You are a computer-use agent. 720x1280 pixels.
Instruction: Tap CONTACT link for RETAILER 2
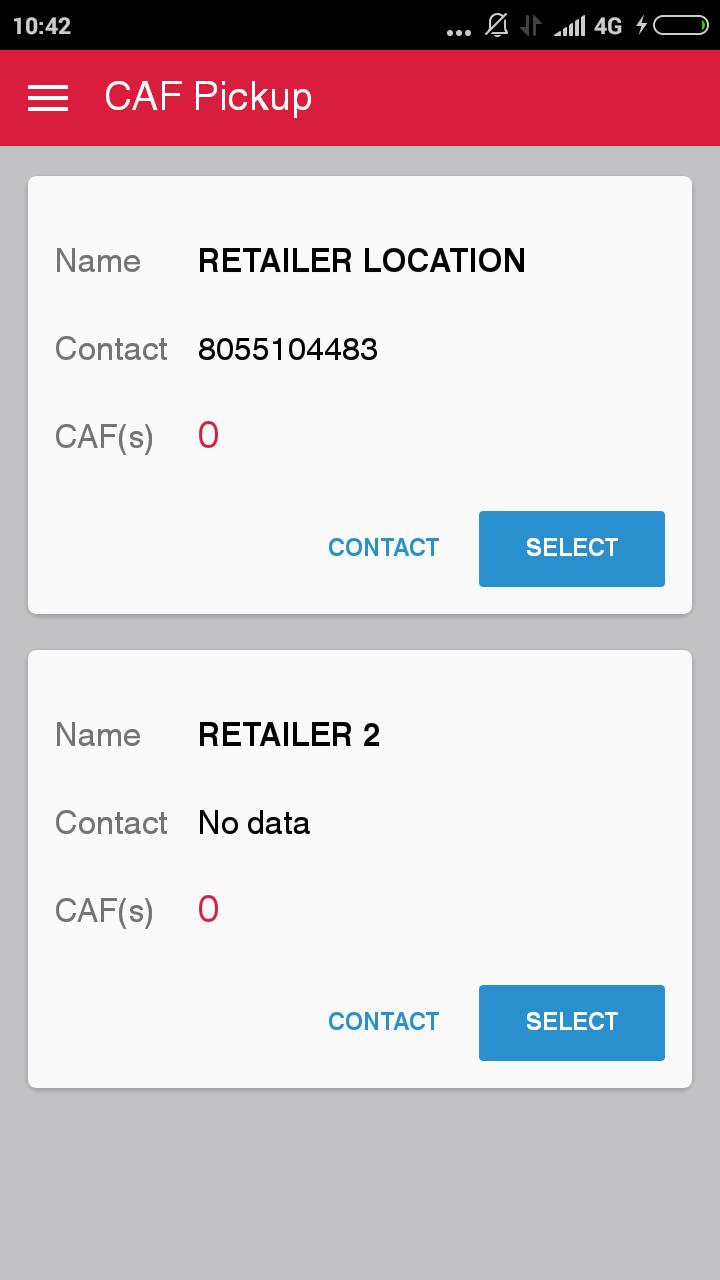click(383, 1022)
